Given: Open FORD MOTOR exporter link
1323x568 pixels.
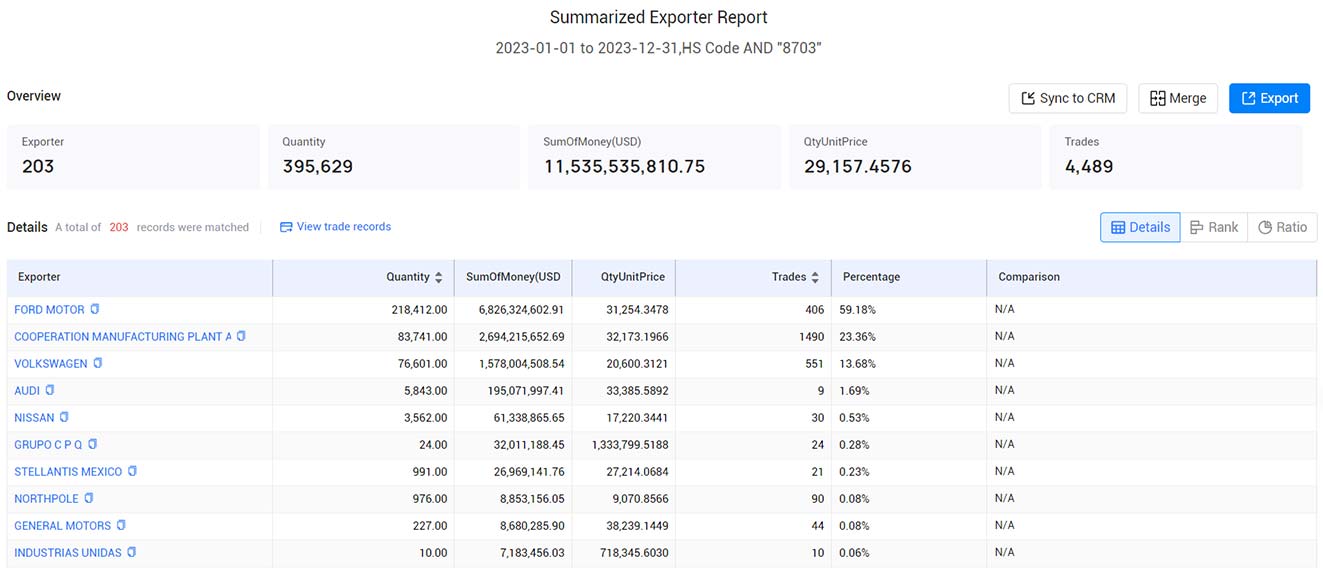Looking at the screenshot, I should (x=49, y=310).
